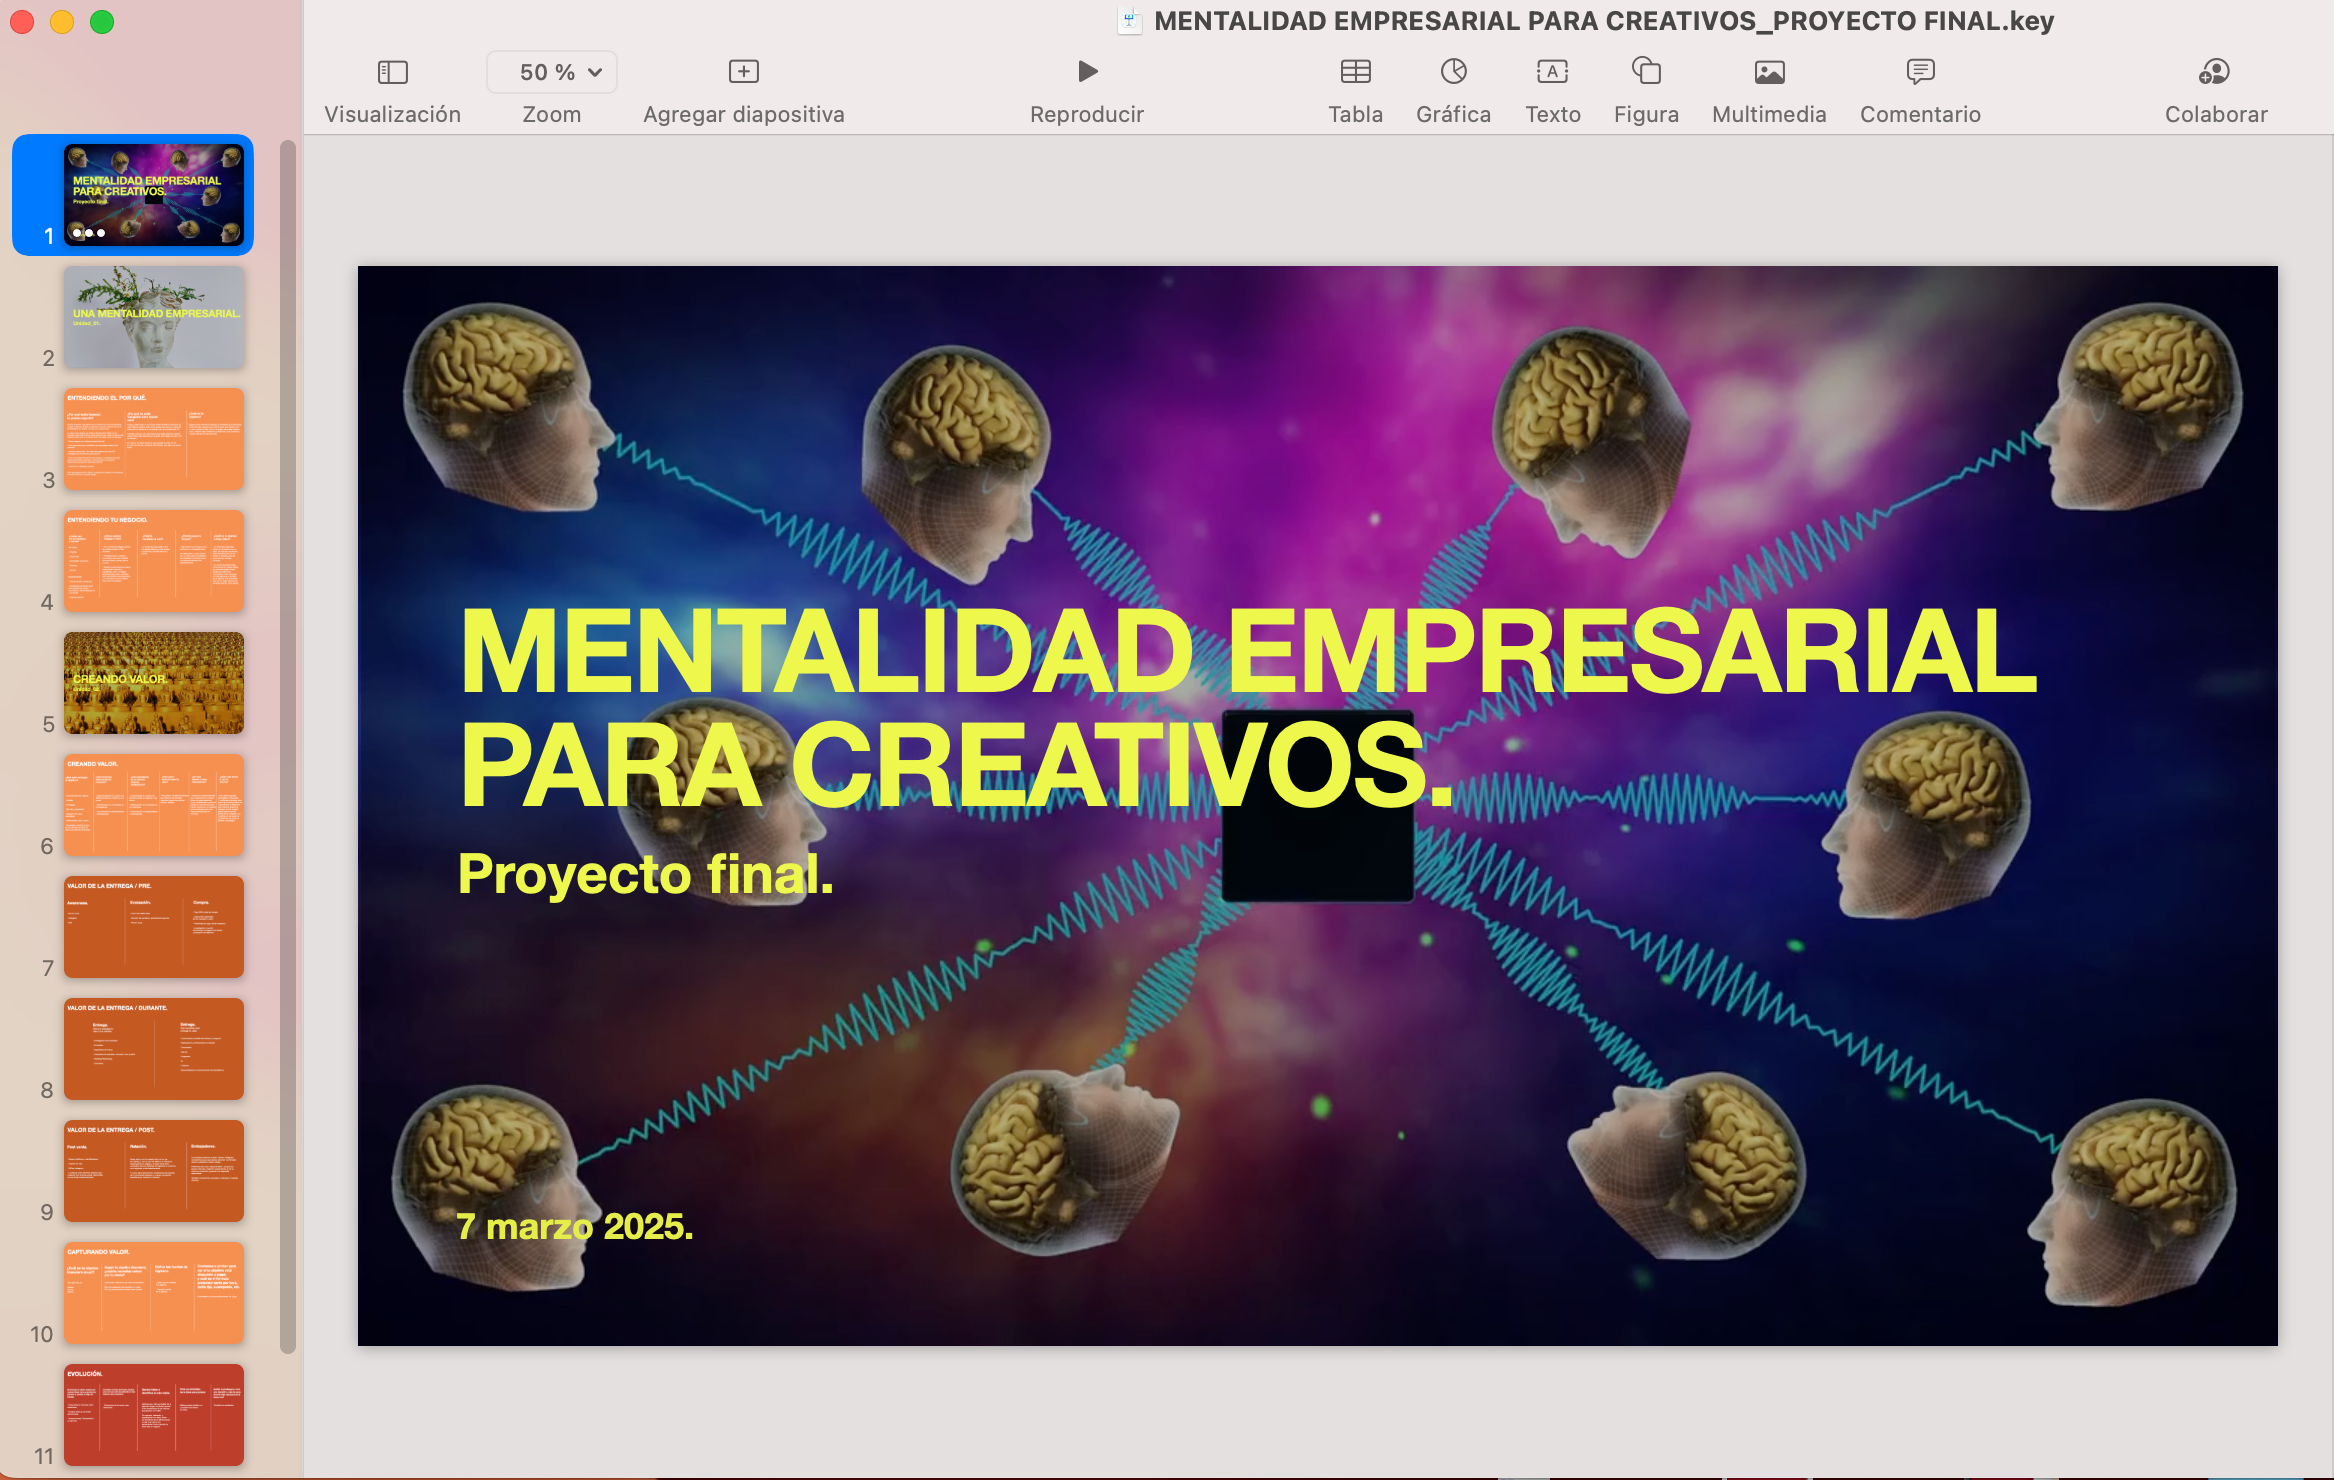Open the Gráfica chart icon

1453,72
